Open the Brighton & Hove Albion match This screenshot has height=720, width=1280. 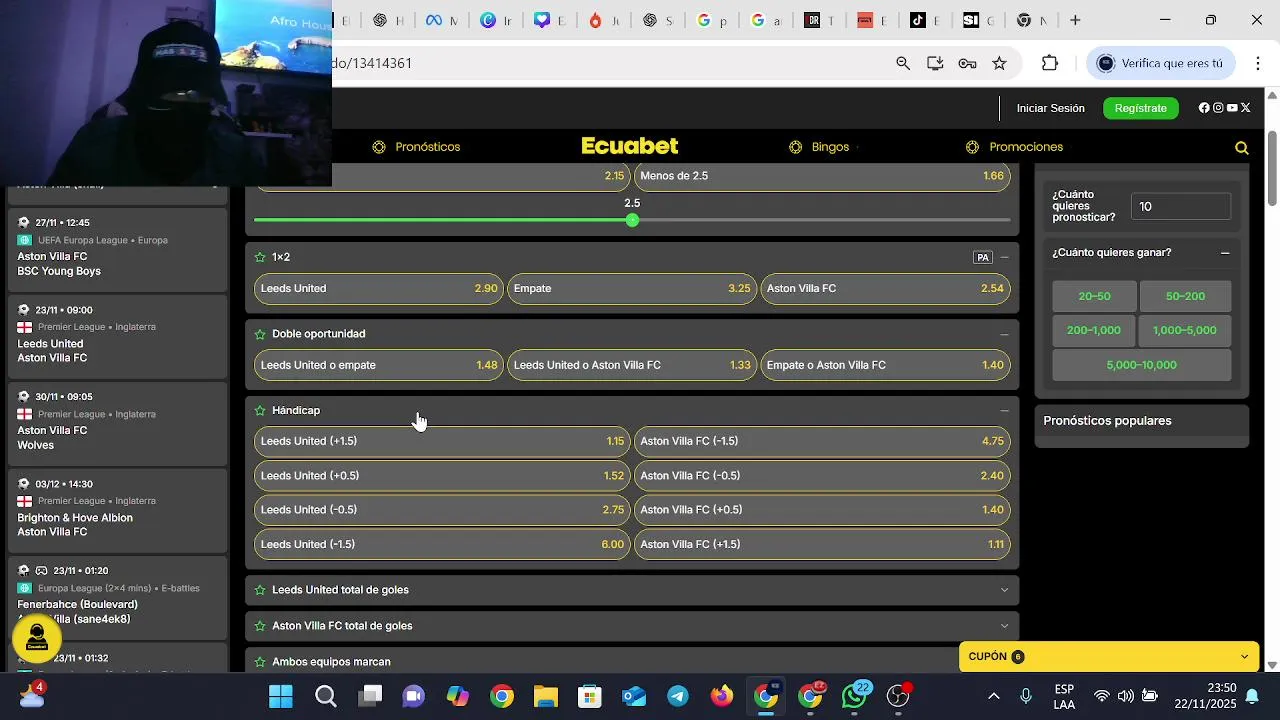pyautogui.click(x=117, y=509)
